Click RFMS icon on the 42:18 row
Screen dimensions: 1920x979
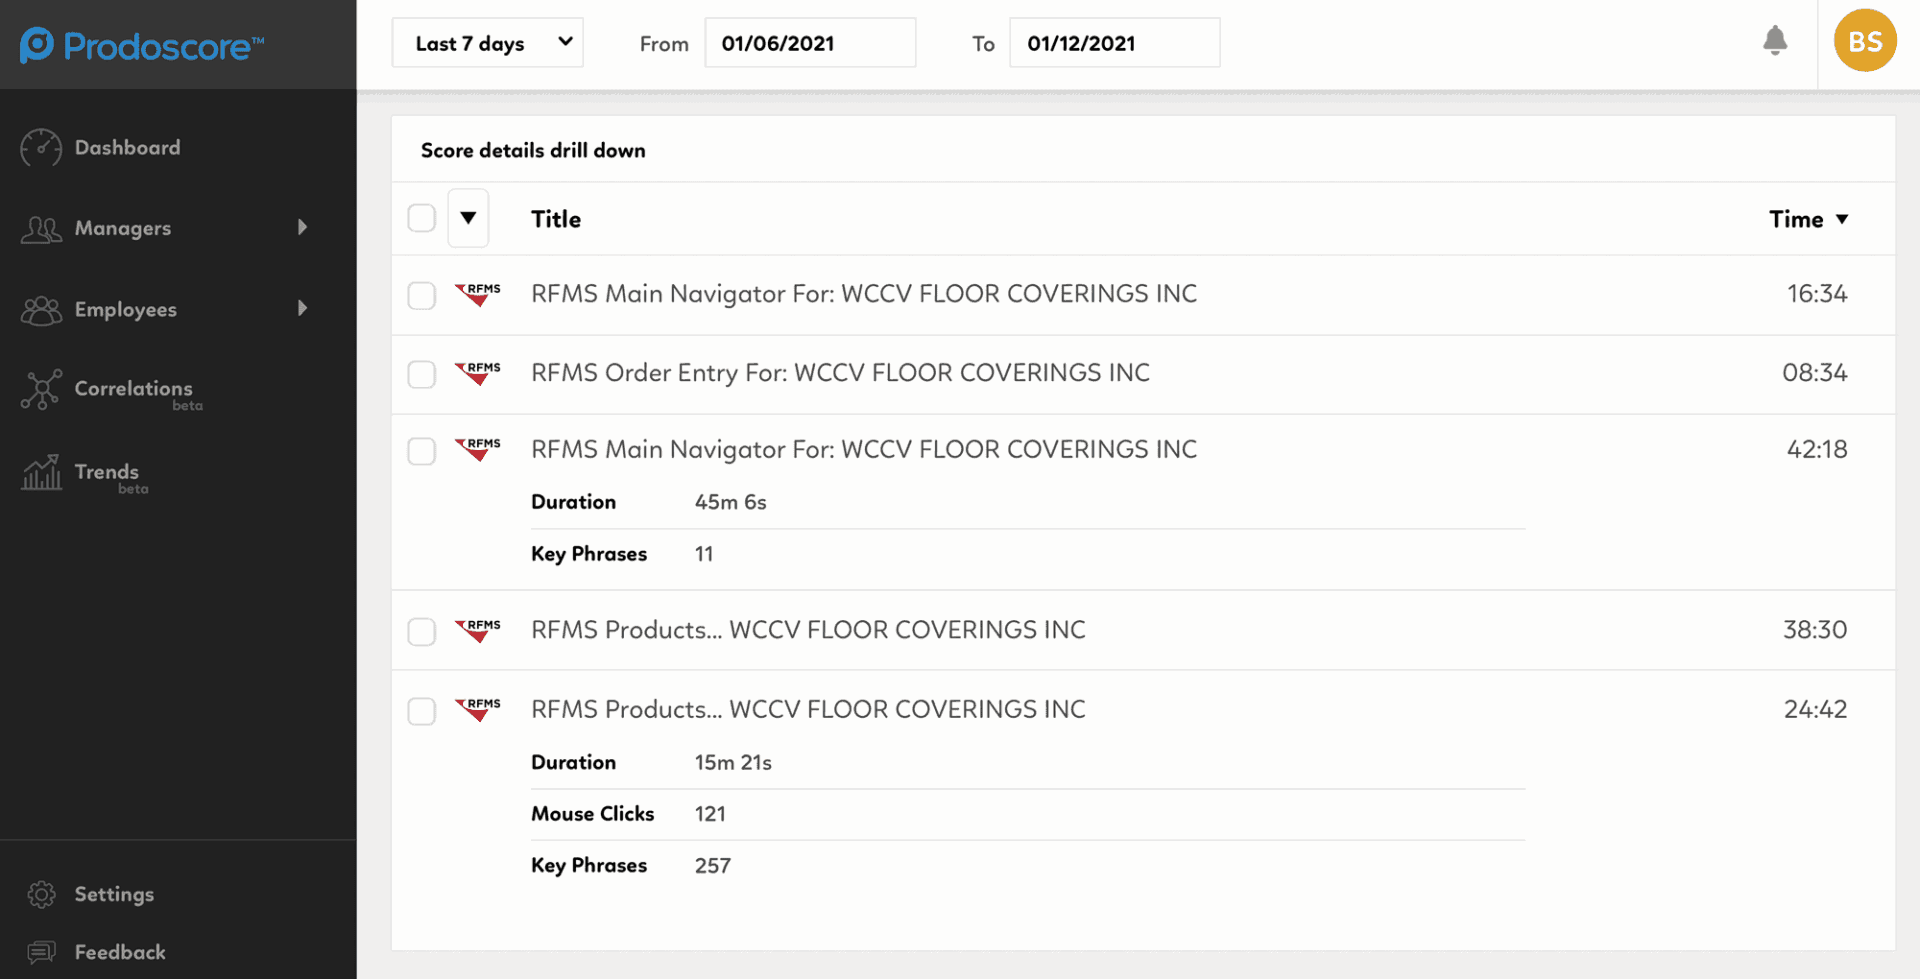pyautogui.click(x=478, y=449)
